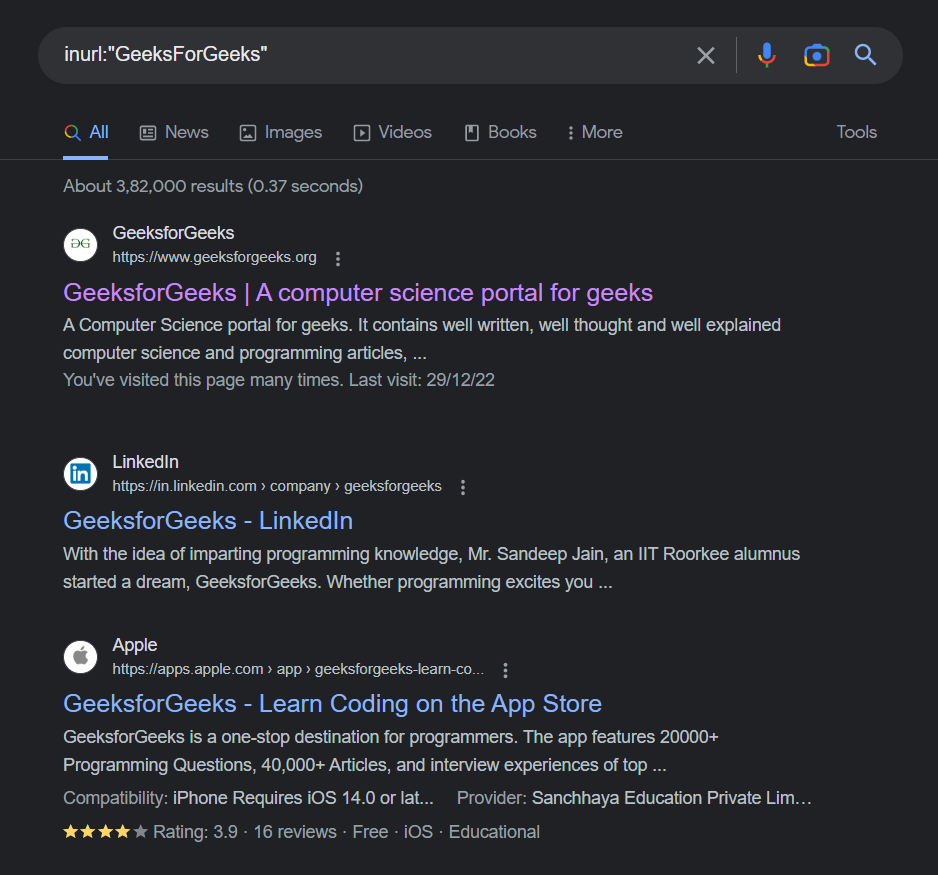The image size is (938, 875).
Task: Click the LinkedIn favicon in results
Action: click(x=80, y=474)
